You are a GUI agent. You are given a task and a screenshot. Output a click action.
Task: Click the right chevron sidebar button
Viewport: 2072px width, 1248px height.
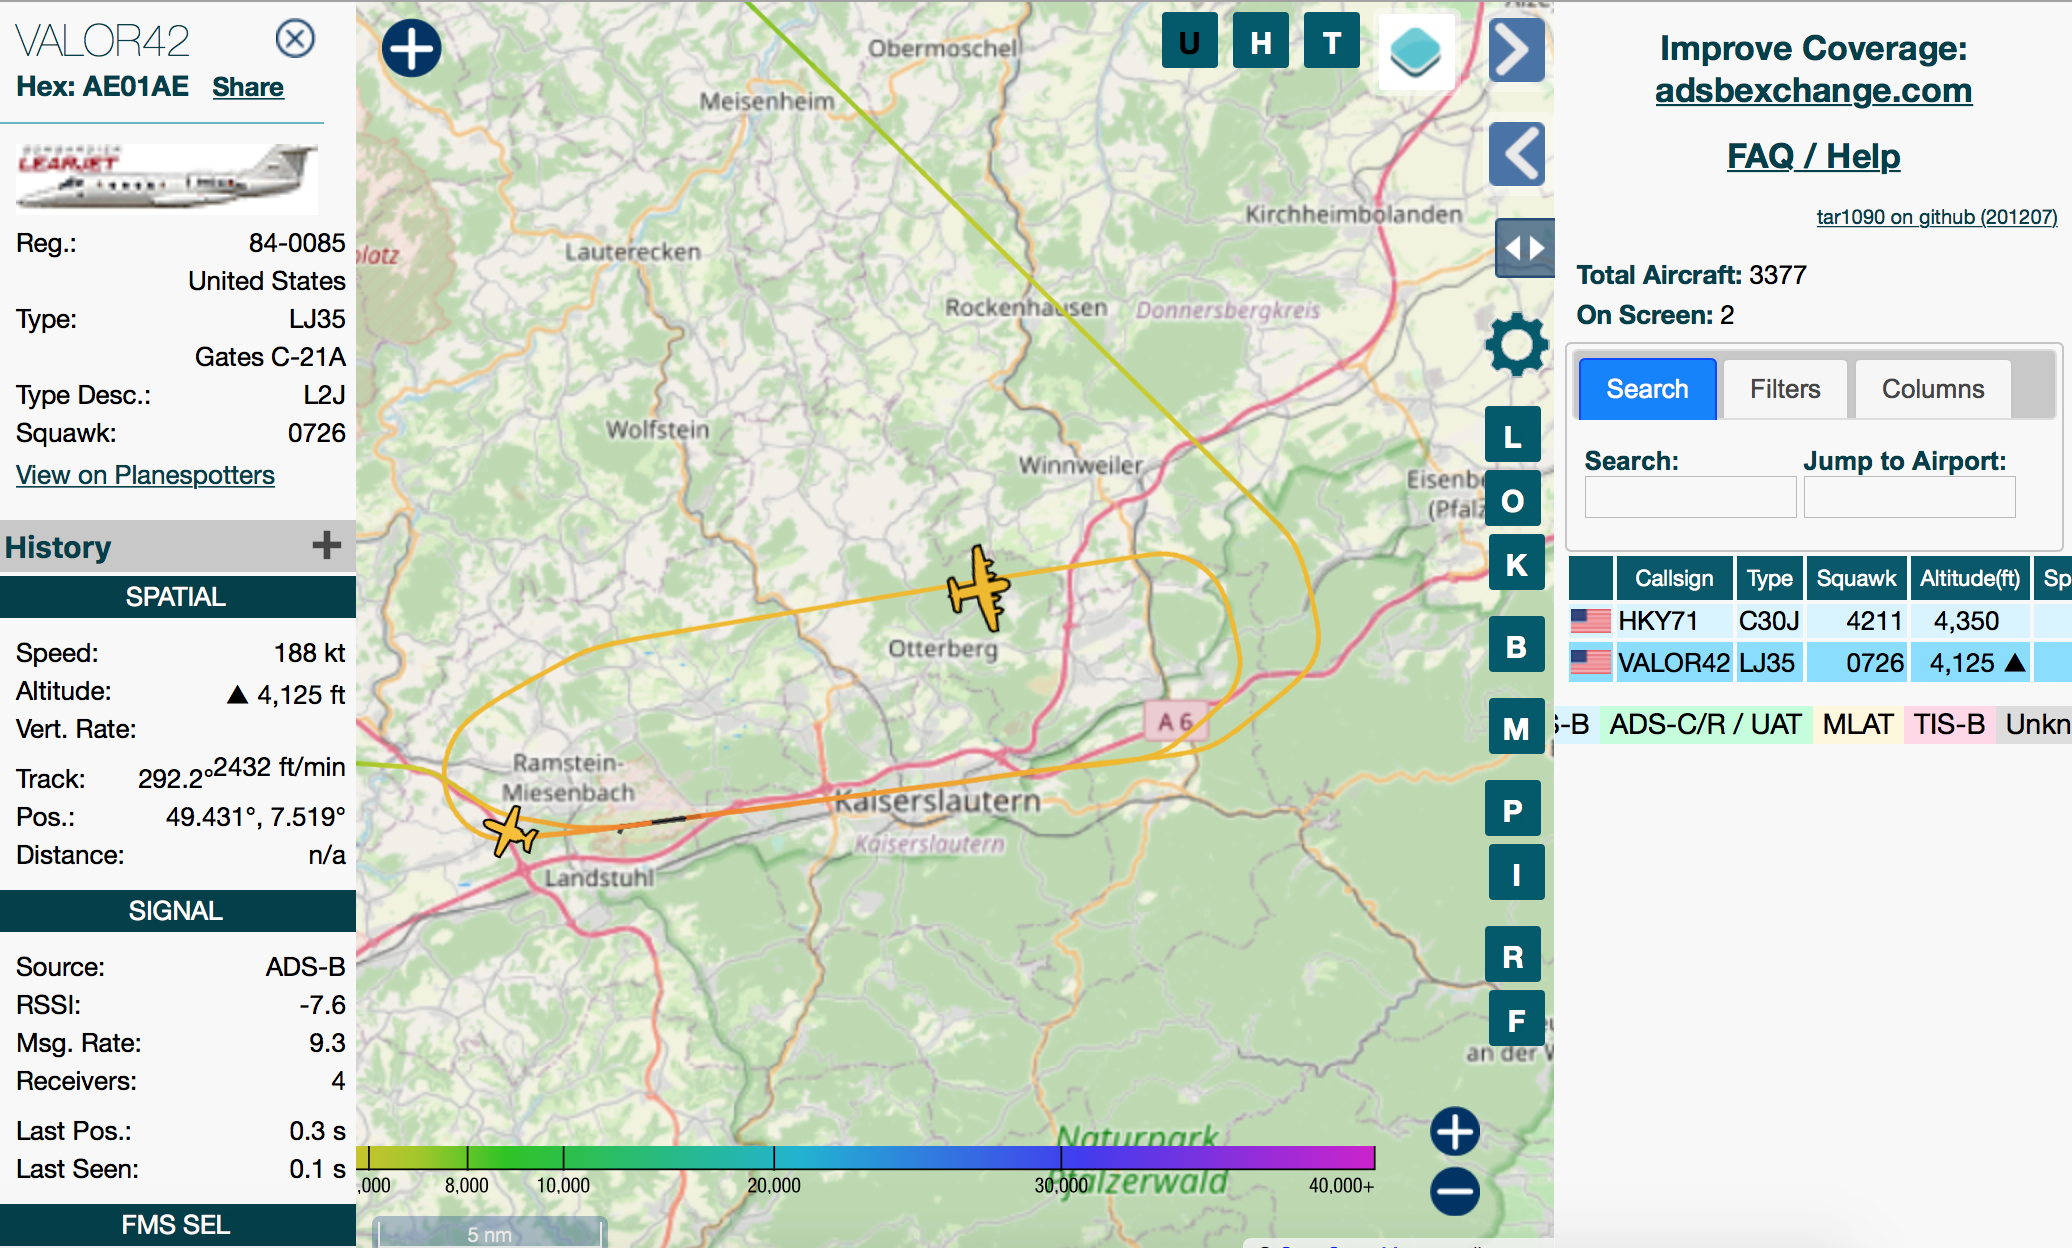pyautogui.click(x=1516, y=50)
